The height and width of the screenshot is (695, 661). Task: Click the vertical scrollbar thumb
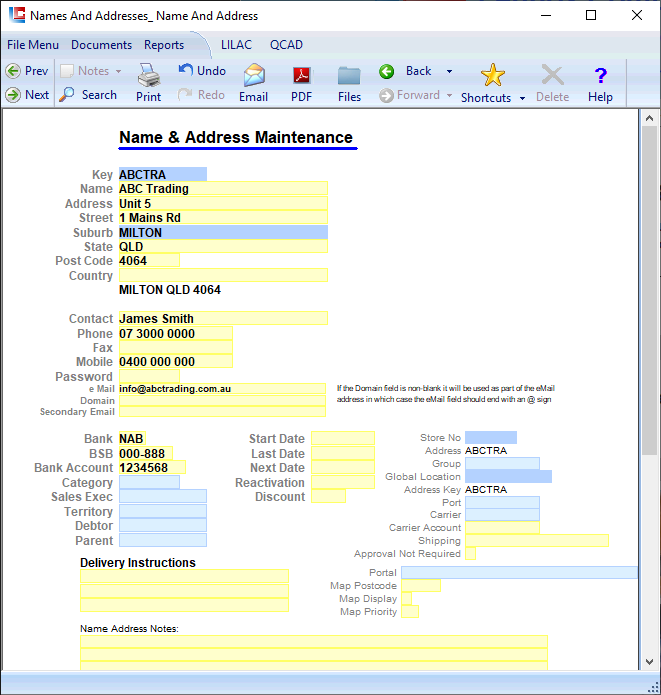pos(649,290)
